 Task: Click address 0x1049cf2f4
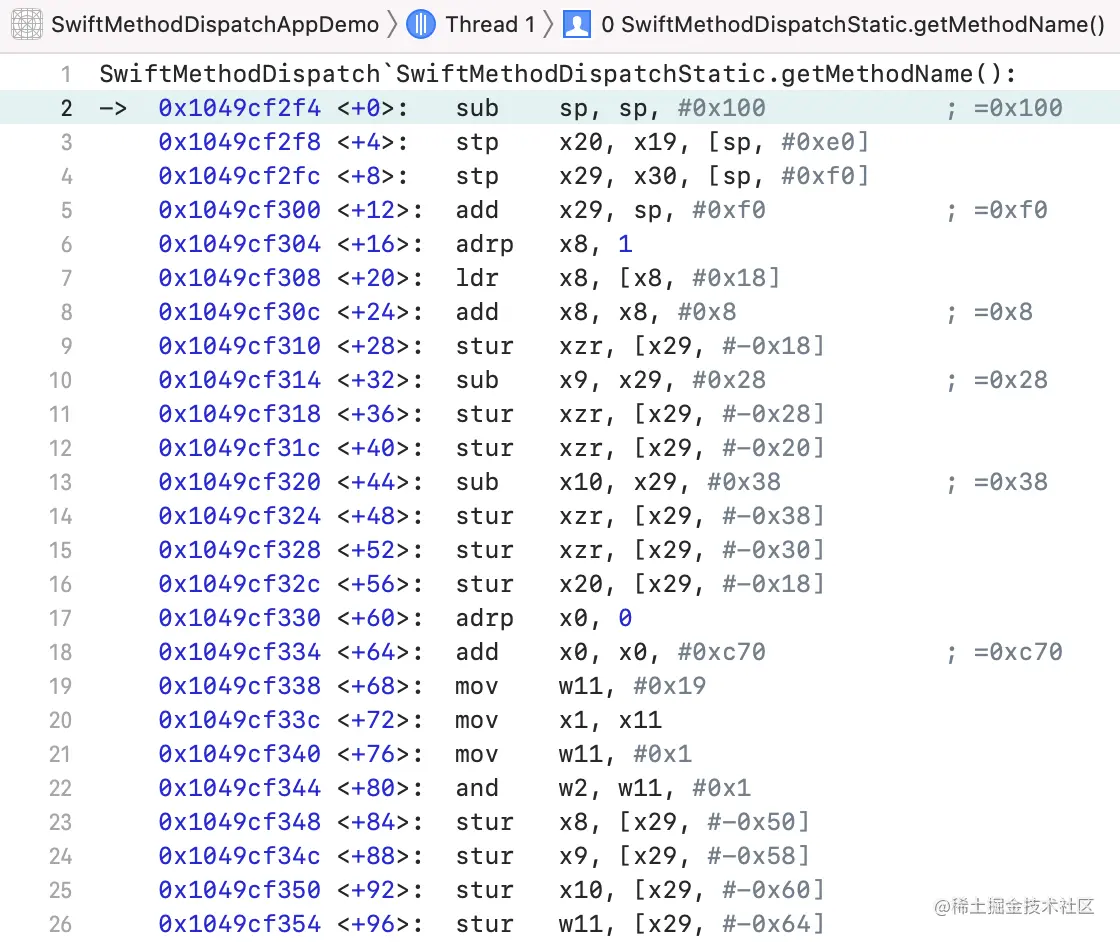click(x=239, y=109)
